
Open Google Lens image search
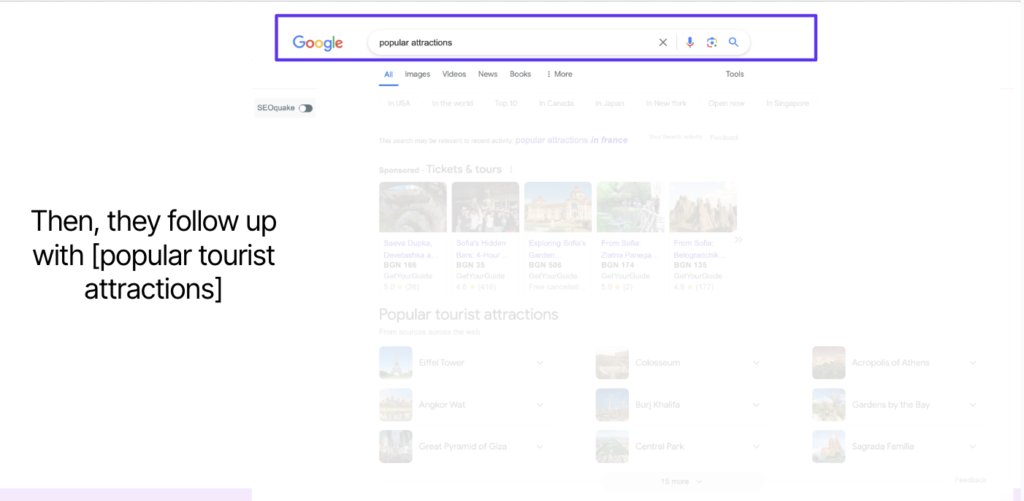tap(711, 43)
